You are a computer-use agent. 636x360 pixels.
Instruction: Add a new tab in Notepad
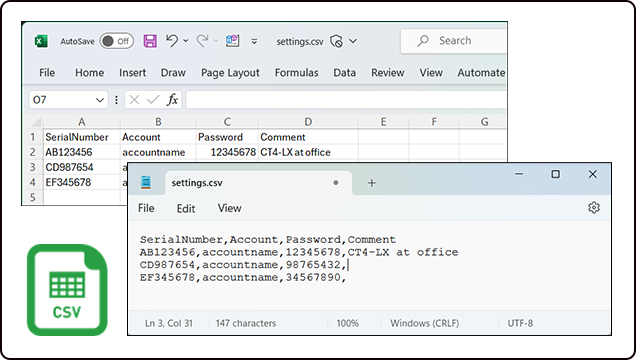point(372,183)
